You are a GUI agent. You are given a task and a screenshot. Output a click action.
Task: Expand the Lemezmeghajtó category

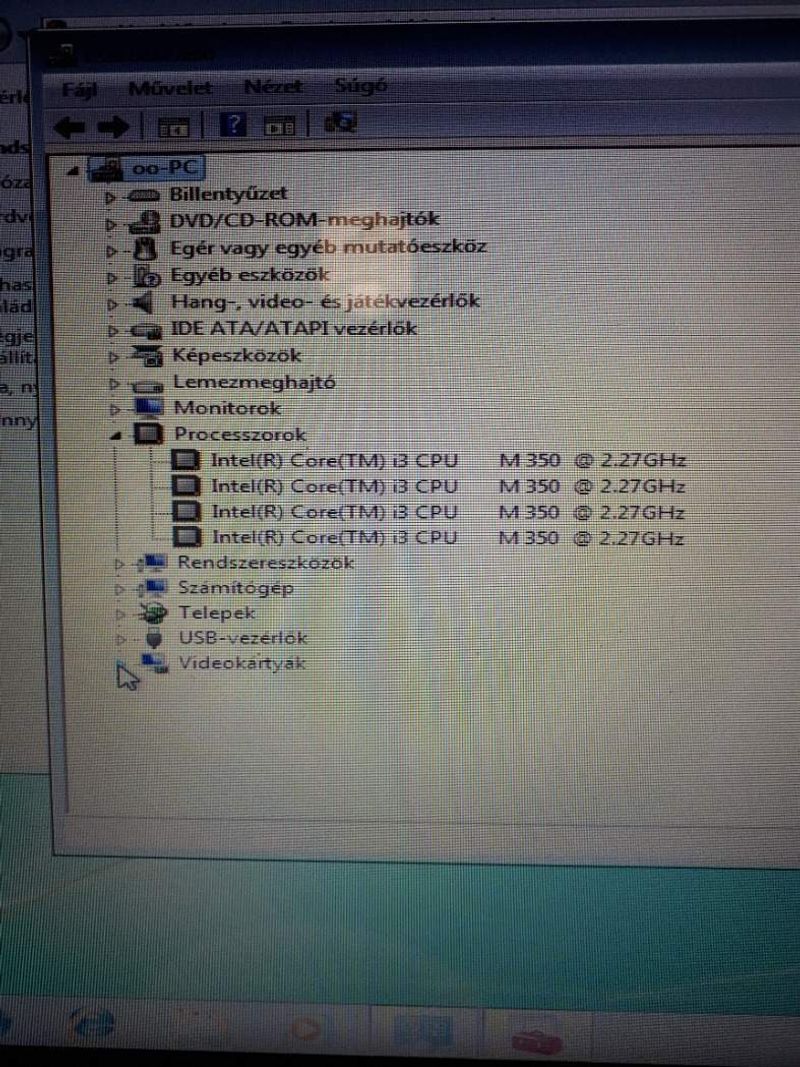(115, 384)
